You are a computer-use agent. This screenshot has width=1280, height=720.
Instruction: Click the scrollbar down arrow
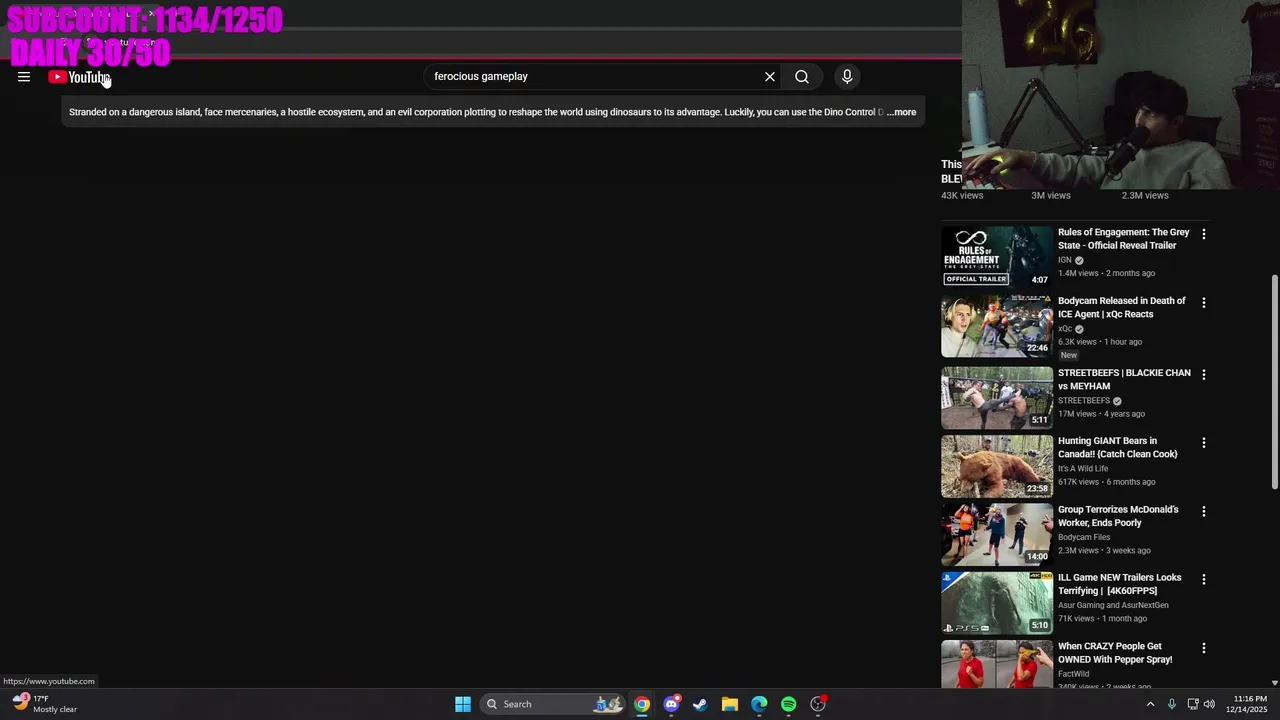click(1274, 683)
